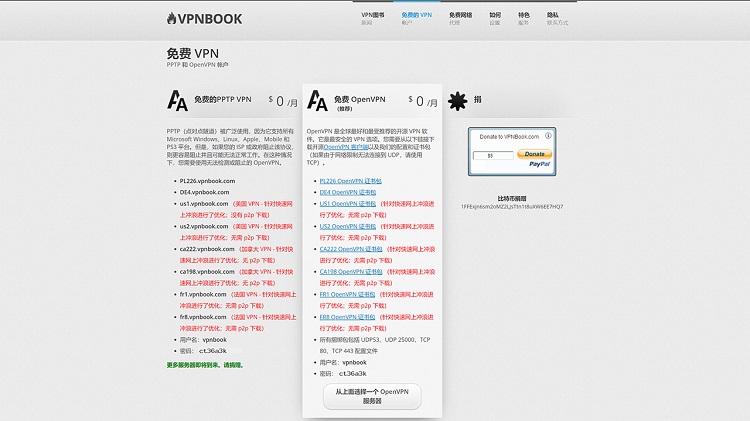Click the DE4.vpnbook.com server entry
Screen dimensions: 750x421
click(x=204, y=192)
